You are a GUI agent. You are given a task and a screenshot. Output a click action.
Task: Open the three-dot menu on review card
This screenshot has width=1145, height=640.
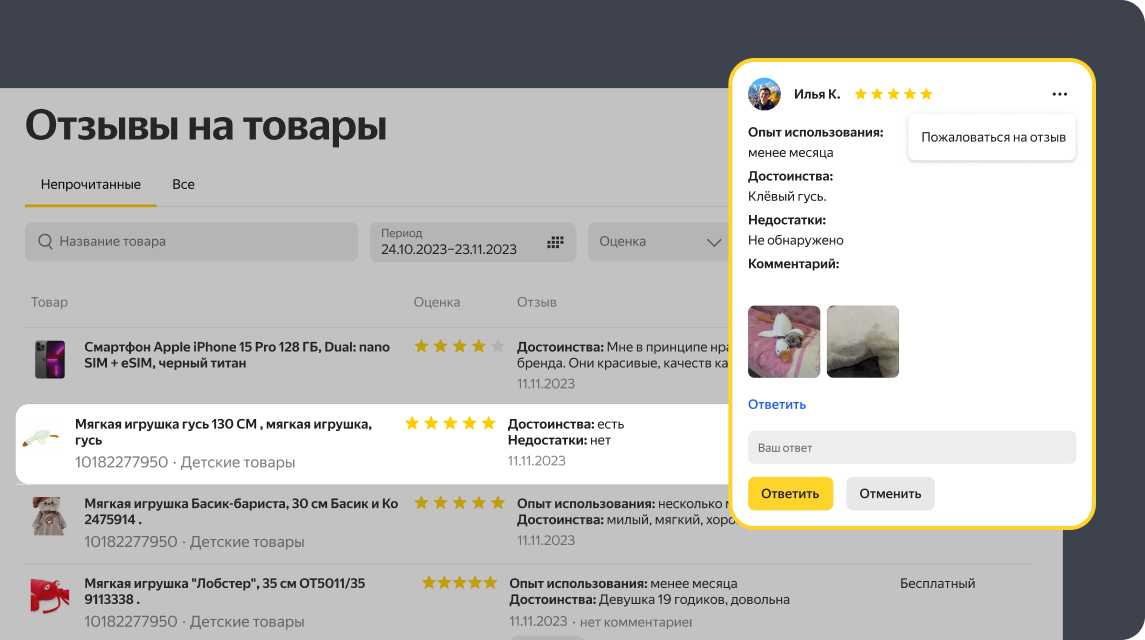point(1060,94)
